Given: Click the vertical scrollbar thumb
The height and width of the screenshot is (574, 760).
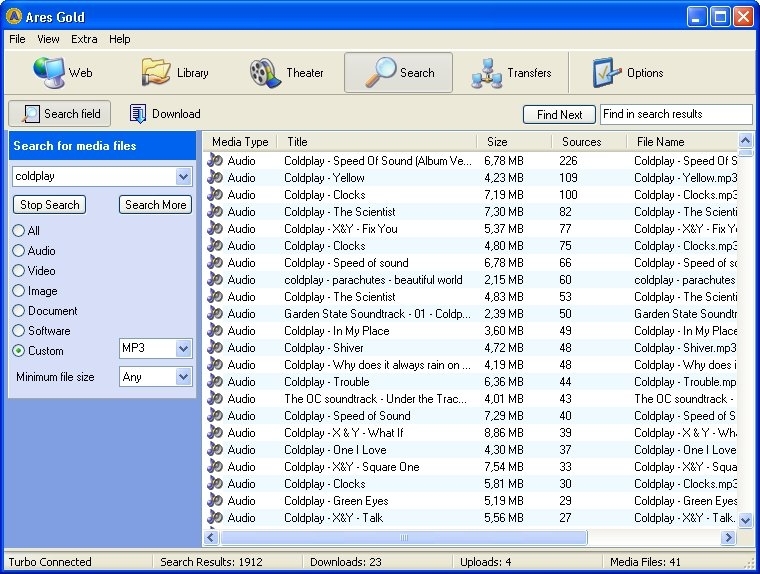Looking at the screenshot, I should coord(745,153).
